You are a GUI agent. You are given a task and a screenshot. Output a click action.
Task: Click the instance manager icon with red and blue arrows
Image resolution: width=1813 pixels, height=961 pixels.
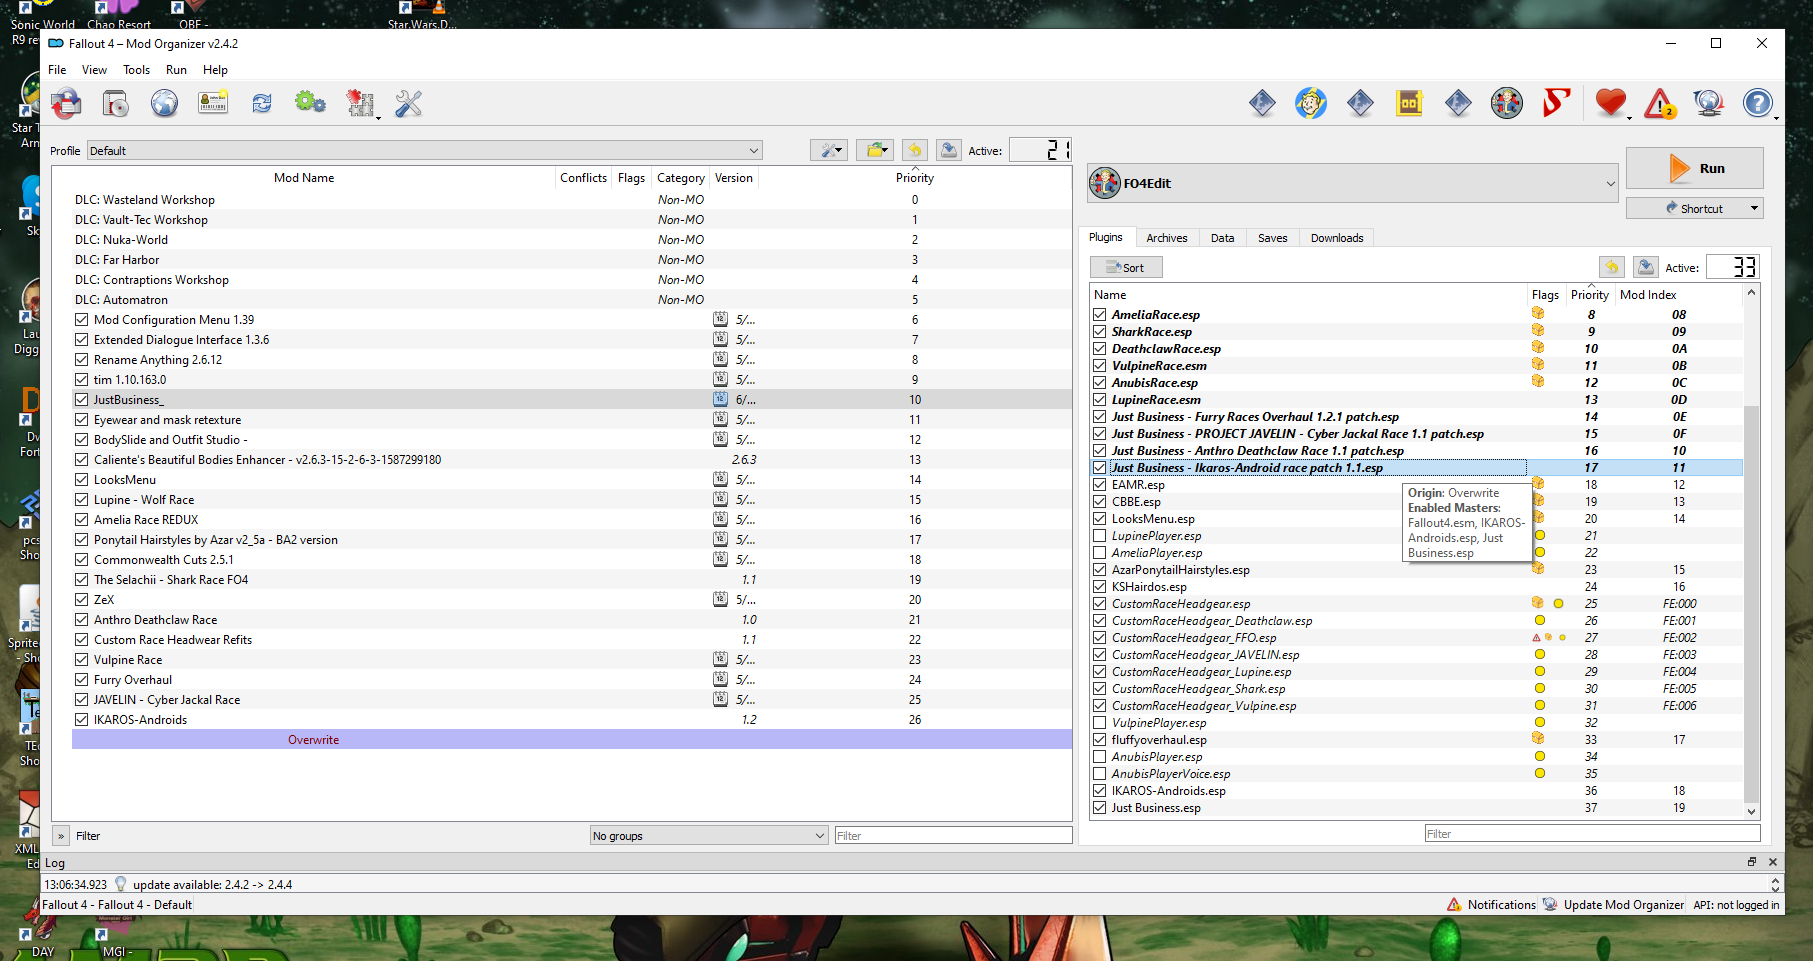point(67,103)
